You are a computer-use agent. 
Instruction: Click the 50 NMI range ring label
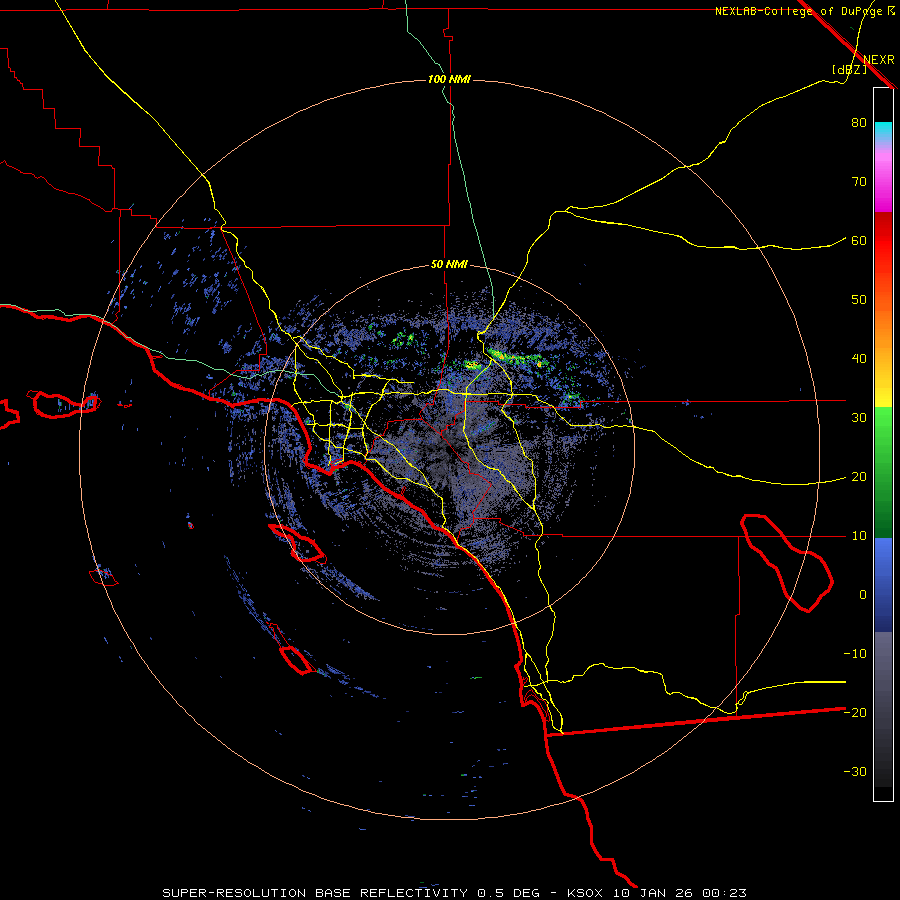[449, 265]
